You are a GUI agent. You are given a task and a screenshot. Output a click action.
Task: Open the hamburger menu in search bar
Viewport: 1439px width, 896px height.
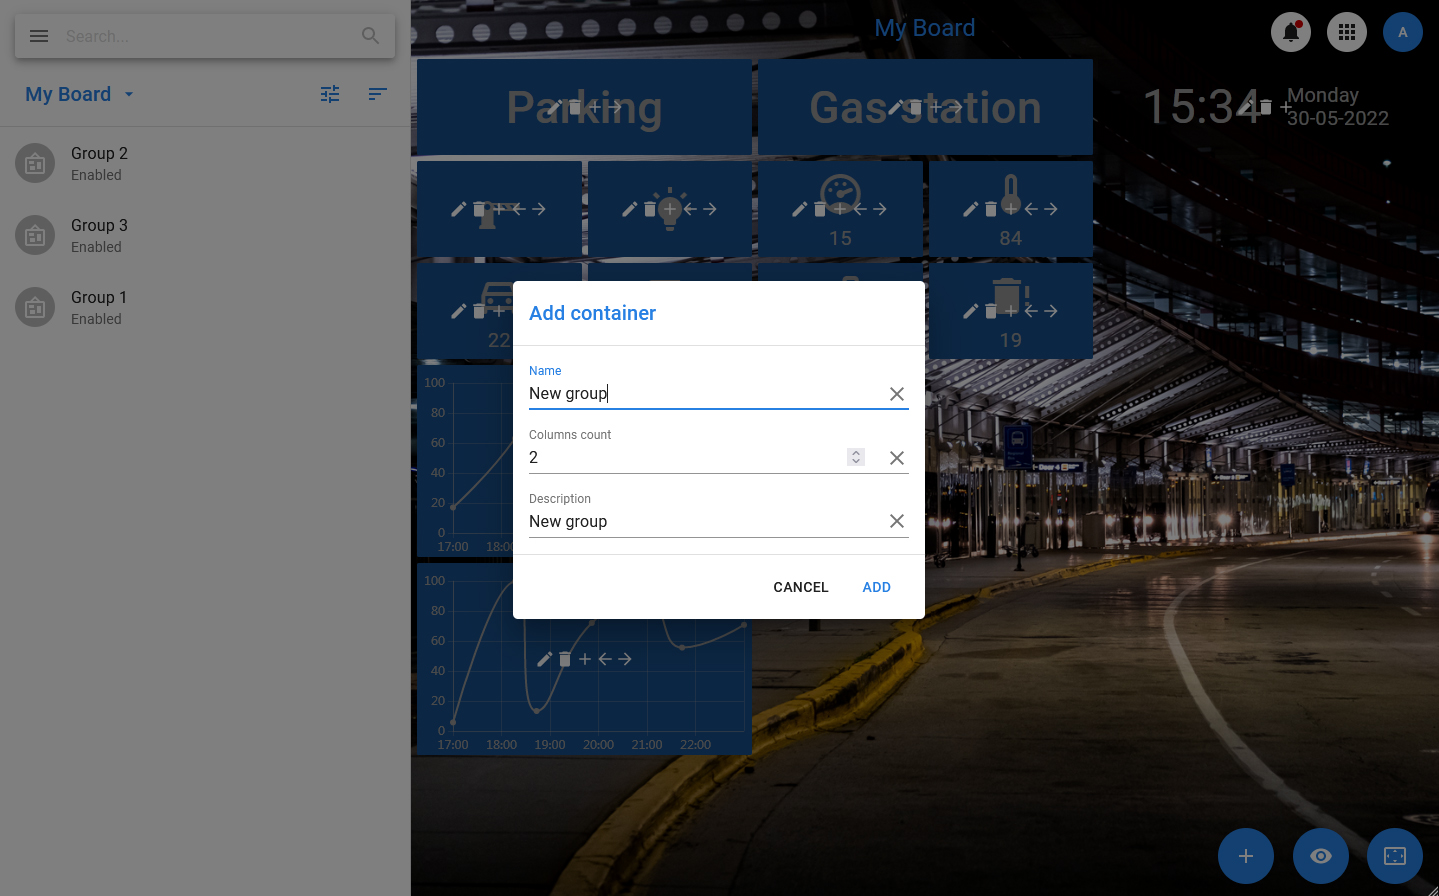pyautogui.click(x=39, y=36)
